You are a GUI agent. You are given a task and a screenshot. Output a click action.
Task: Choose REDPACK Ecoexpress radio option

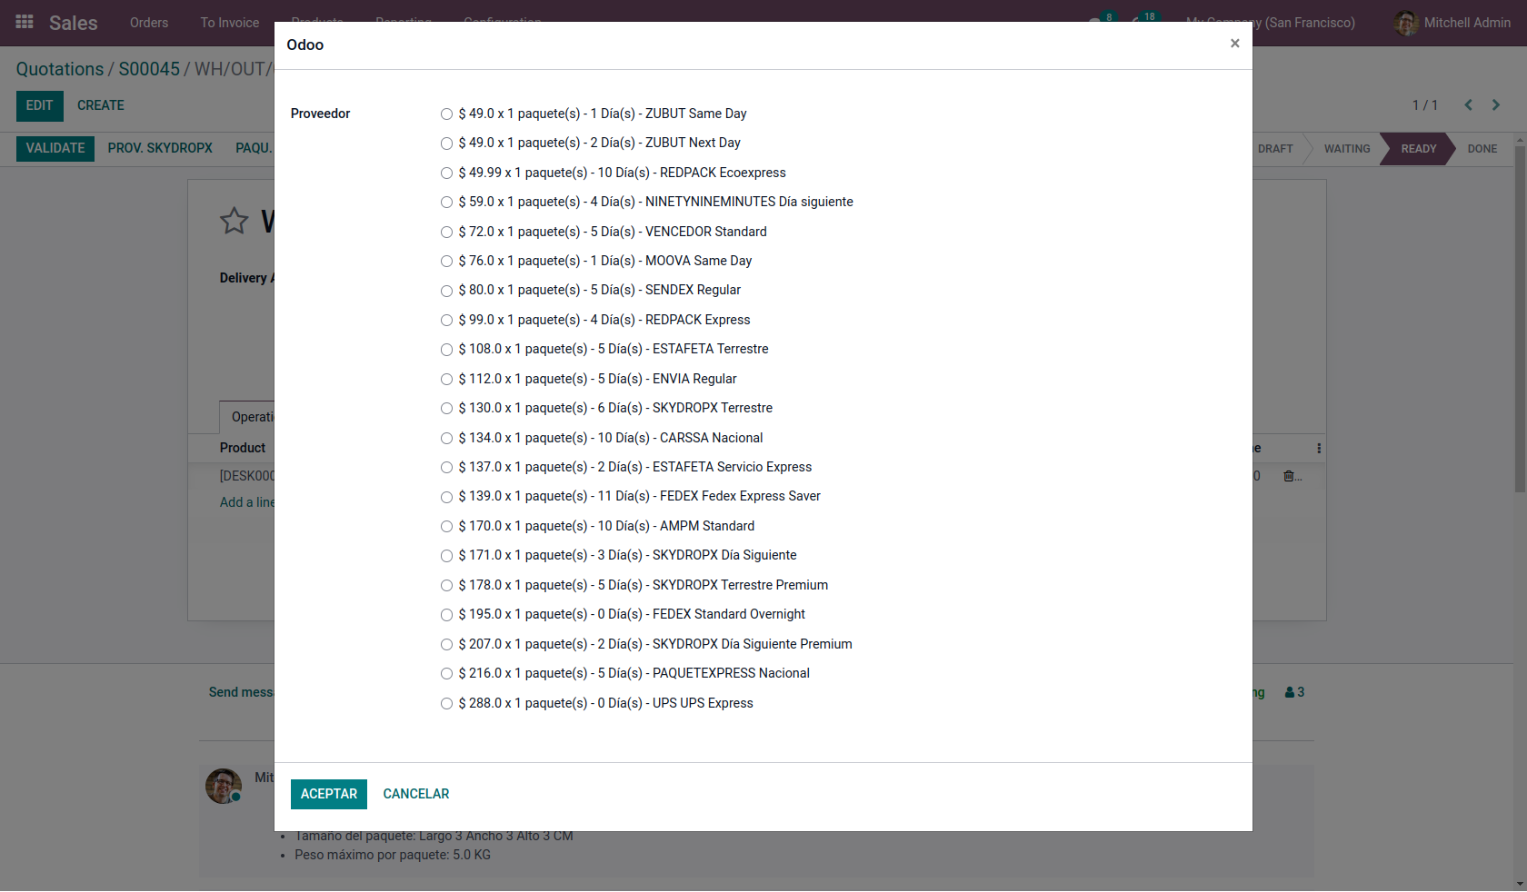click(x=447, y=173)
